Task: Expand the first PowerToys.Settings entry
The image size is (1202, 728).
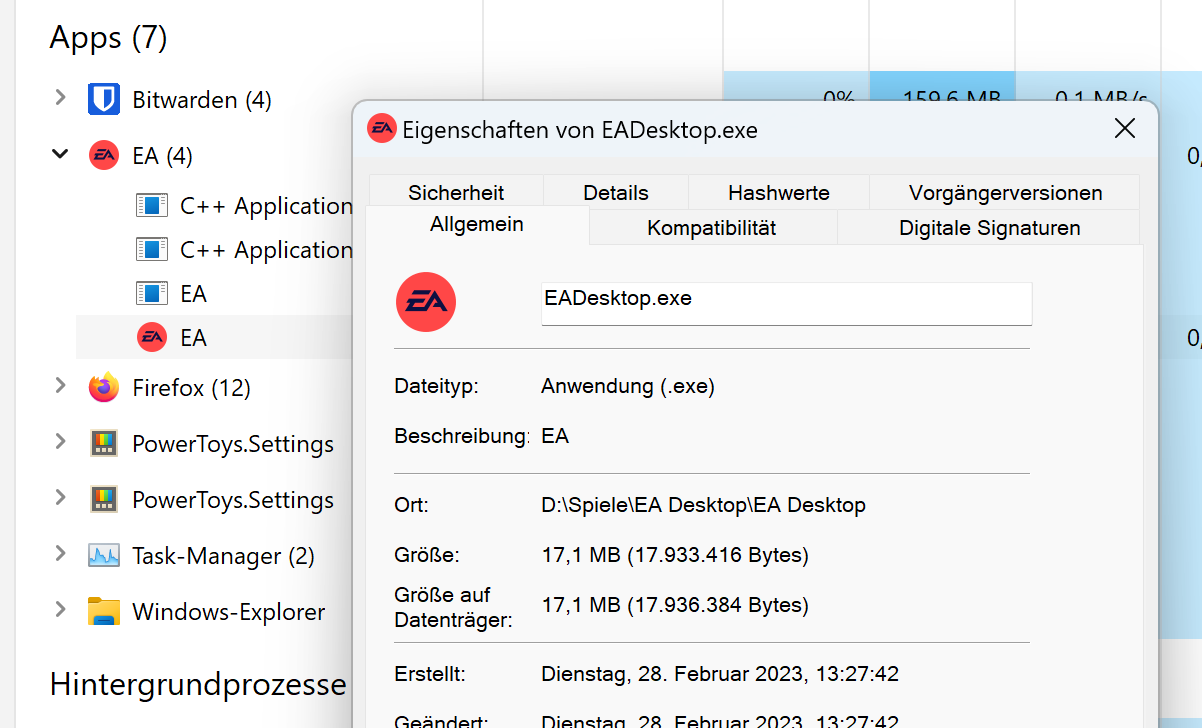Action: click(60, 442)
